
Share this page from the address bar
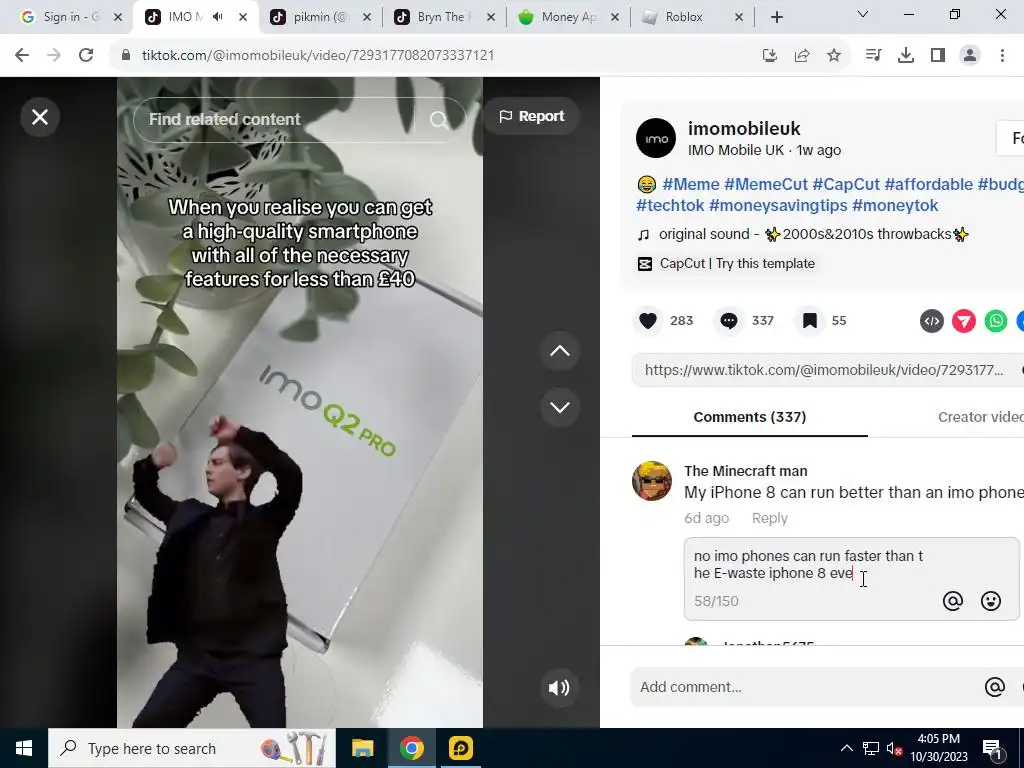[x=802, y=56]
